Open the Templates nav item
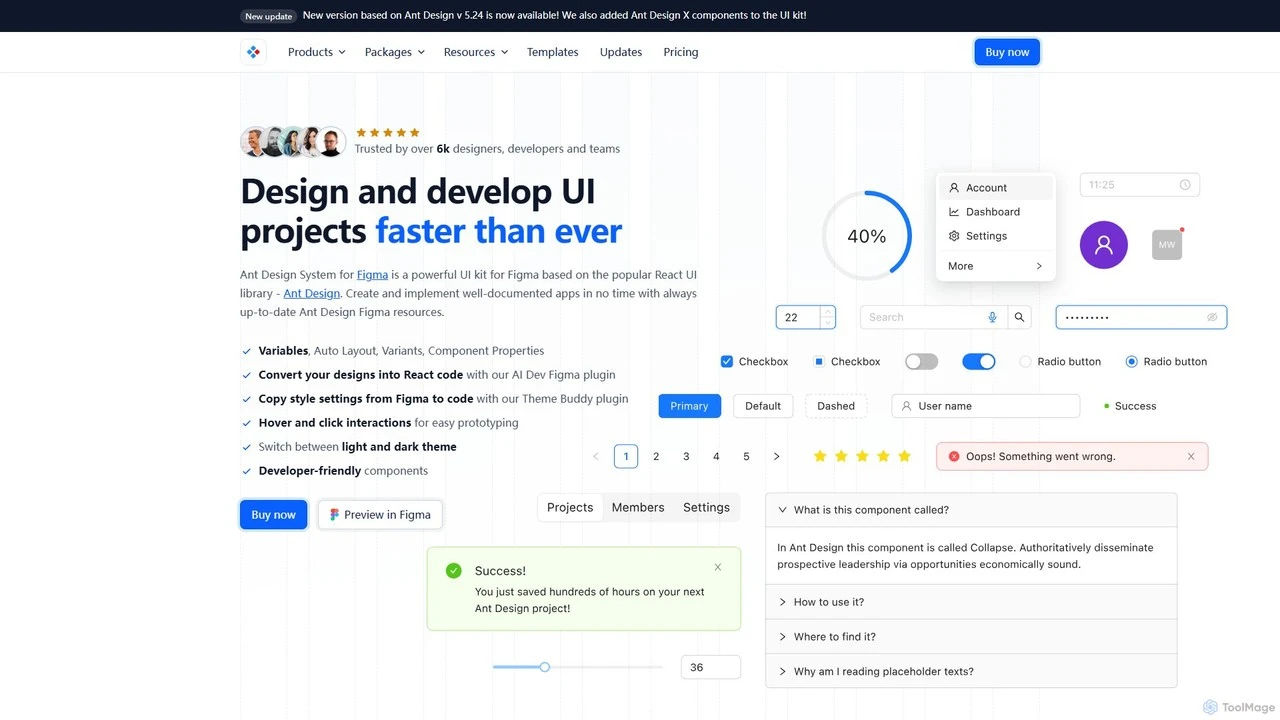Viewport: 1280px width, 720px height. point(553,52)
